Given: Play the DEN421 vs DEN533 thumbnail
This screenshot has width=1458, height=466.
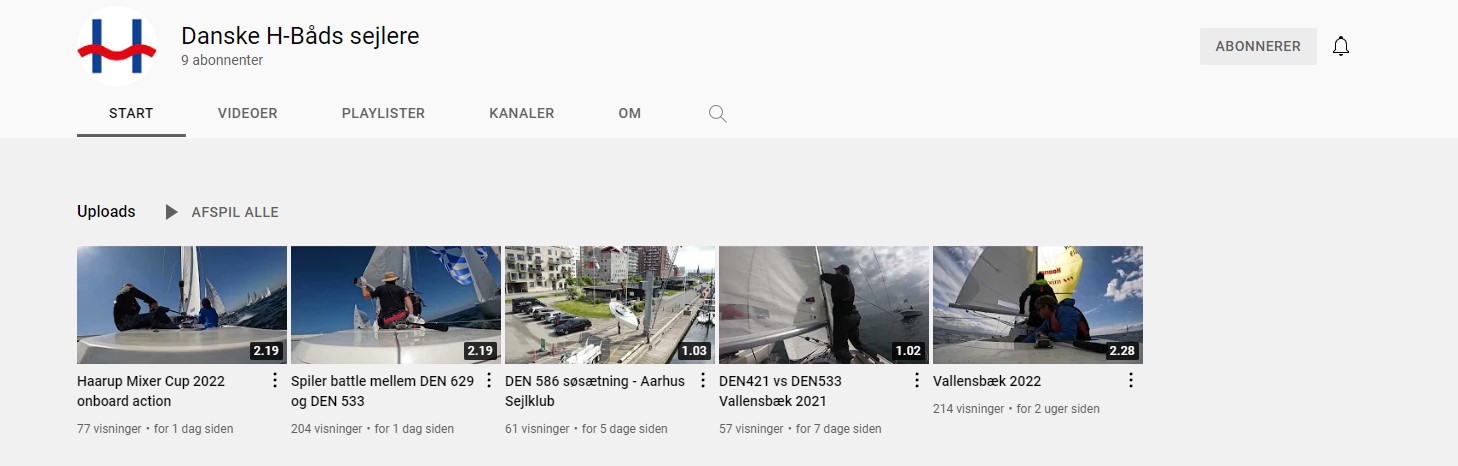Looking at the screenshot, I should (x=824, y=305).
